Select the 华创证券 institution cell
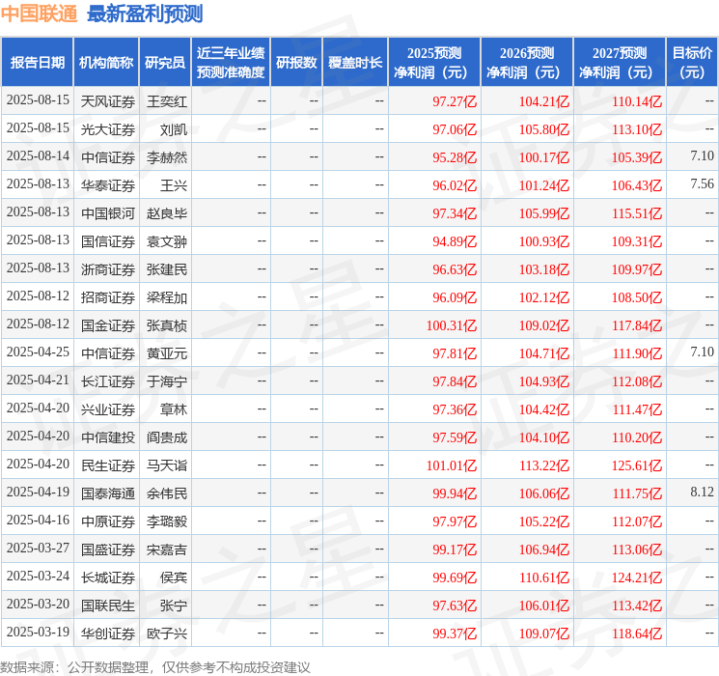The image size is (719, 676). click(108, 633)
